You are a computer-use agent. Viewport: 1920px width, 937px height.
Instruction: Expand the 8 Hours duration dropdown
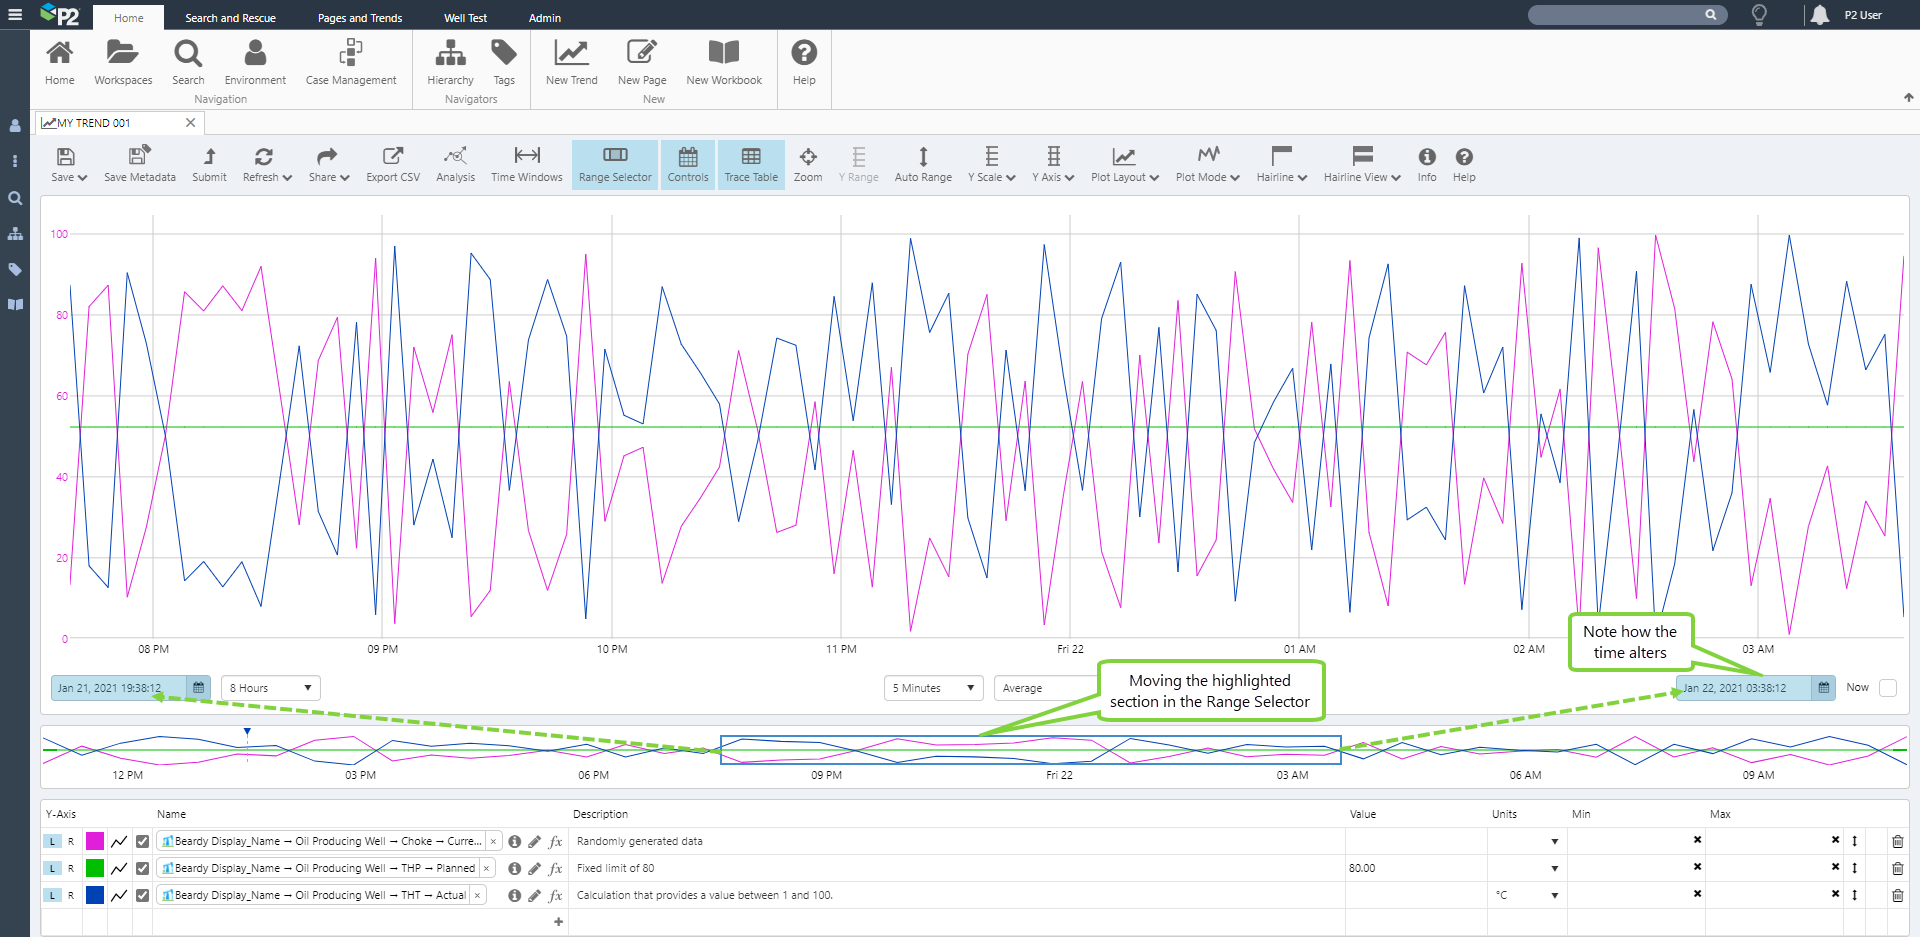270,688
